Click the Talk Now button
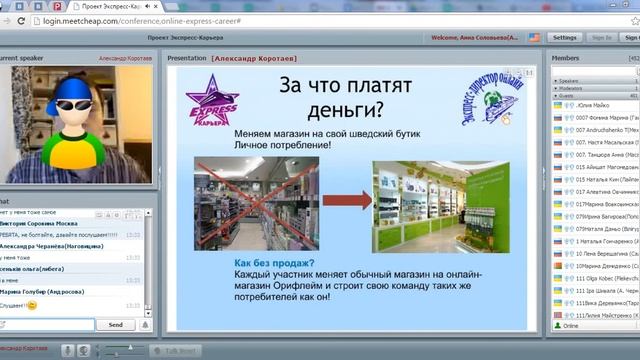Viewport: 640px width, 360px height. tap(176, 351)
